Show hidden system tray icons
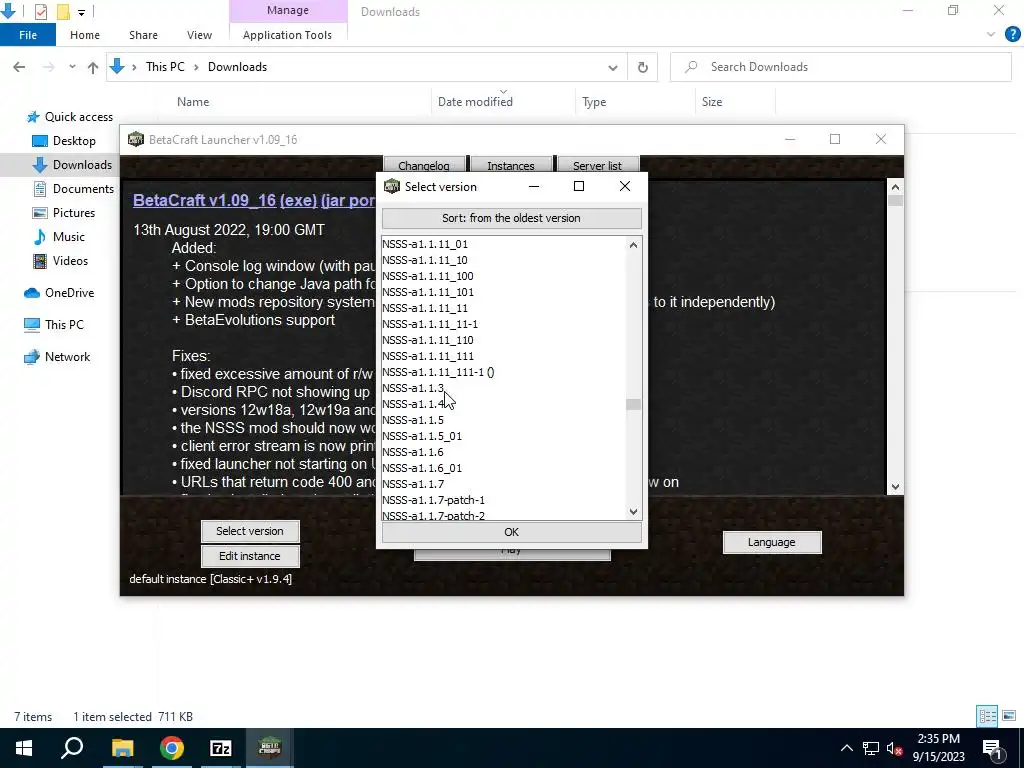The image size is (1024, 768). (846, 748)
